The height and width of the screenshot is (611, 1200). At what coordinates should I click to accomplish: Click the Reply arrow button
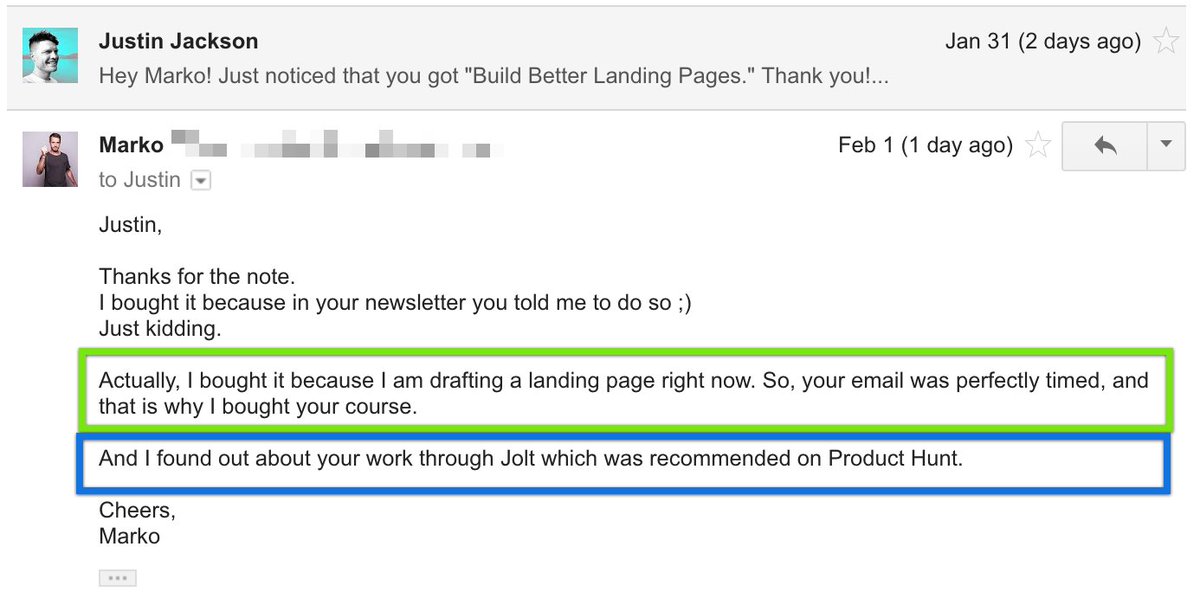pyautogui.click(x=1105, y=145)
